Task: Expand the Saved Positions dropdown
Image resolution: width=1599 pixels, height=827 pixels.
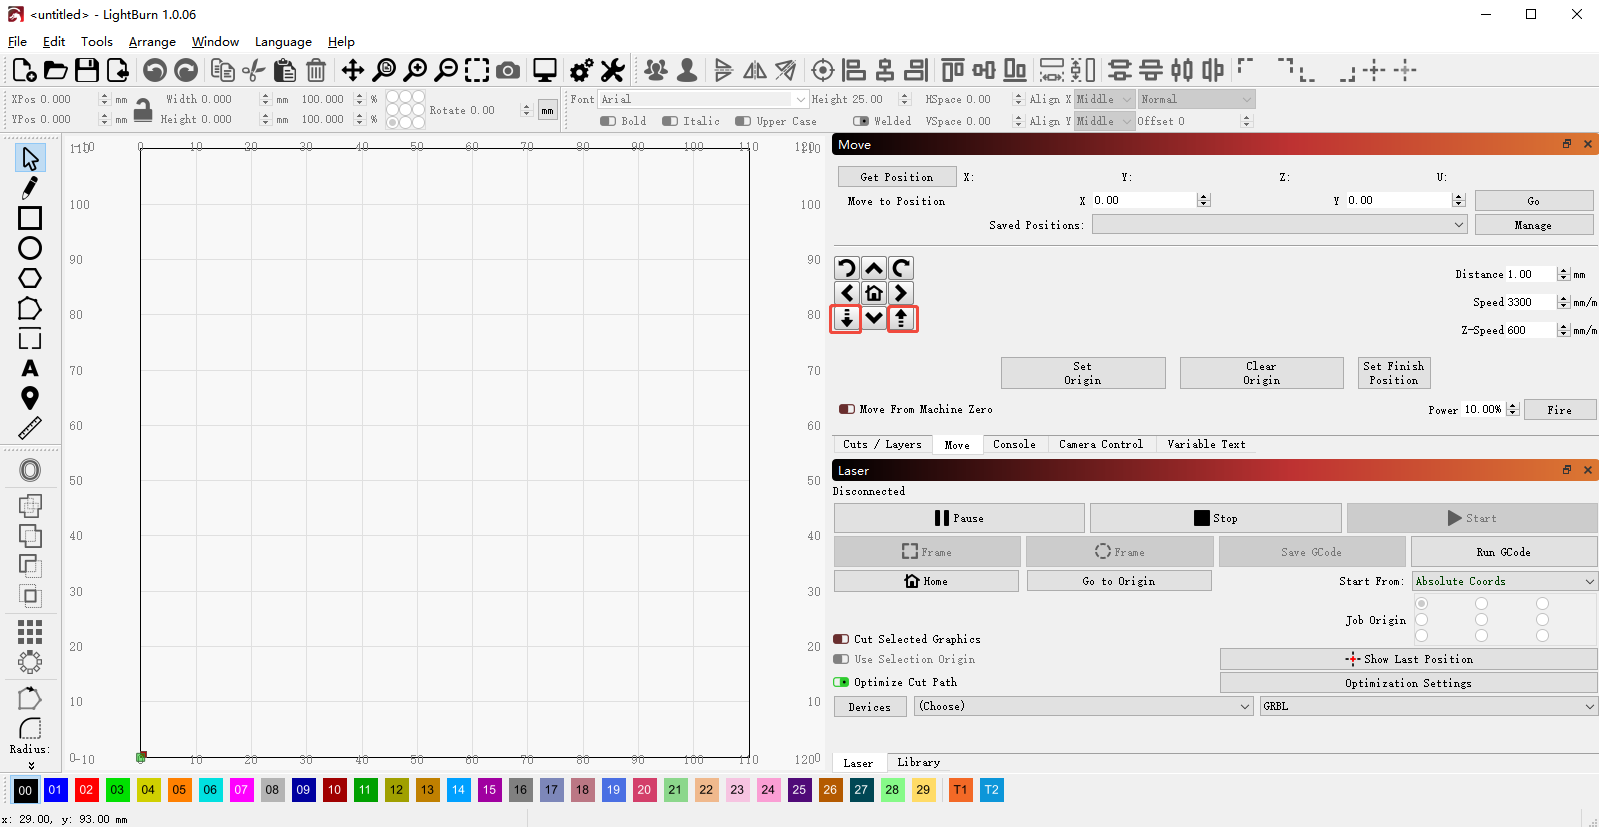Action: [x=1280, y=225]
